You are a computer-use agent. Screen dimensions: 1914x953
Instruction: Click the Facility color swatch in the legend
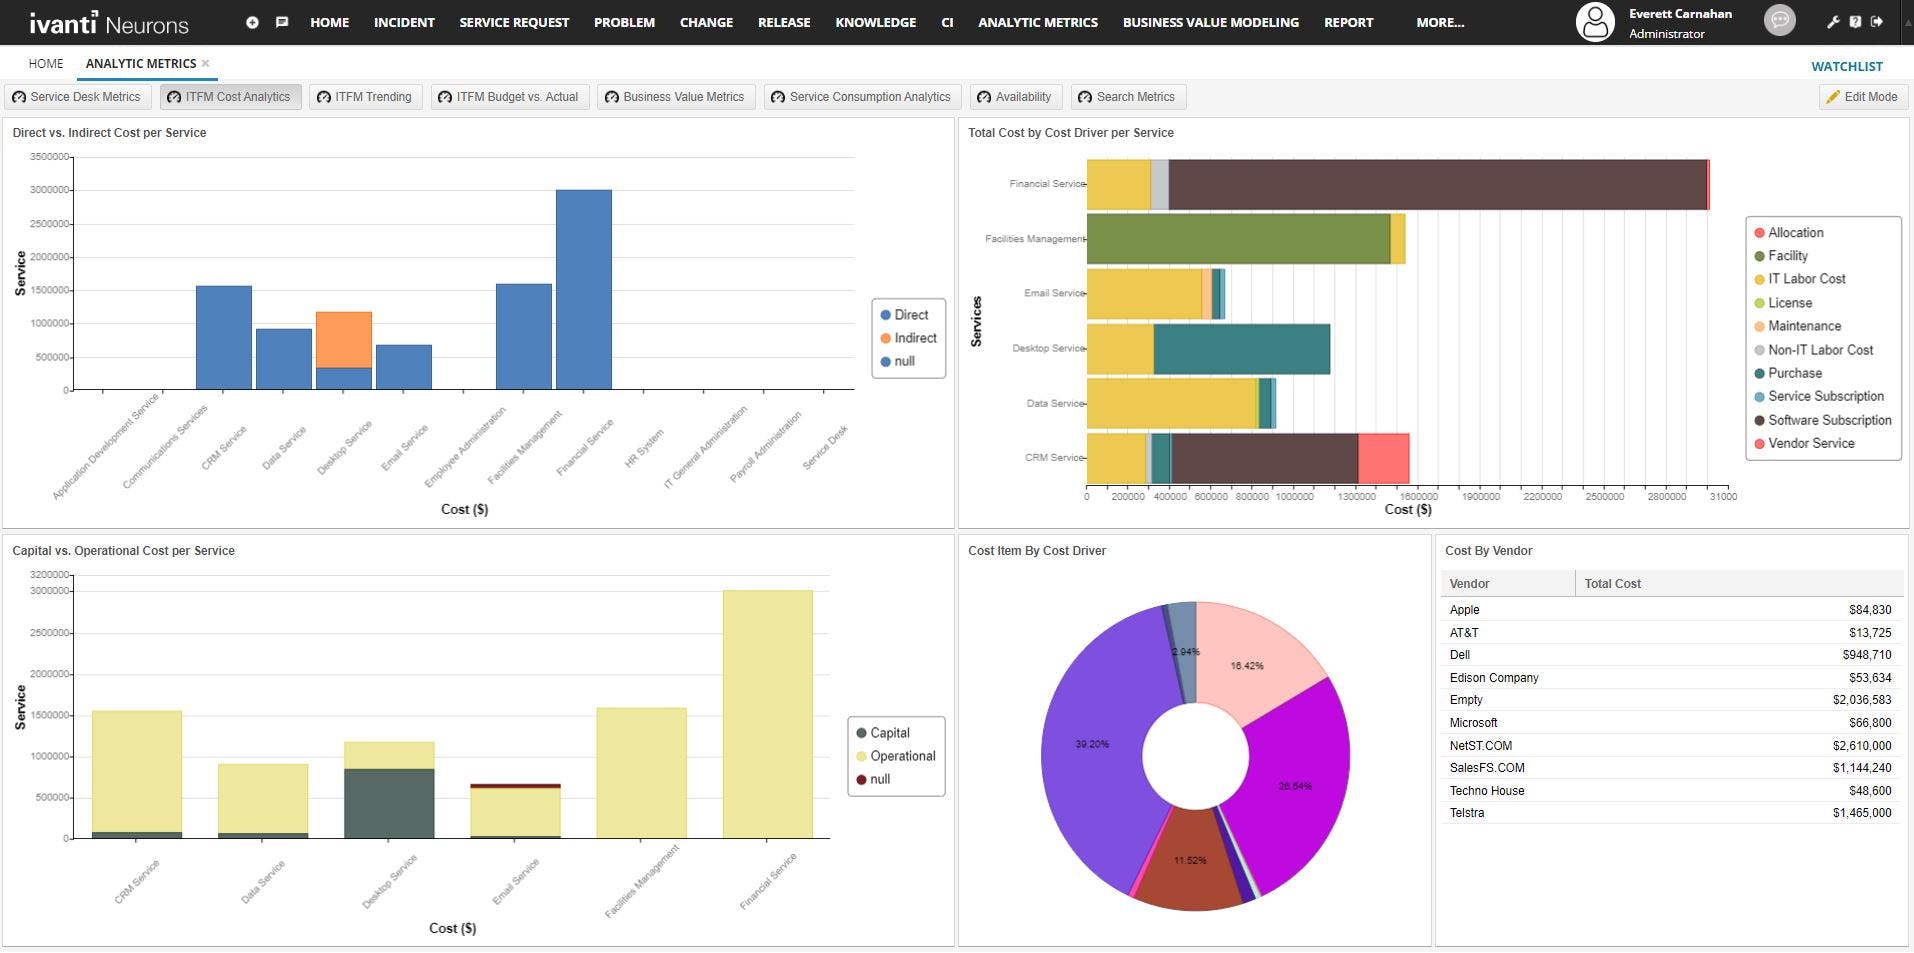(x=1758, y=255)
